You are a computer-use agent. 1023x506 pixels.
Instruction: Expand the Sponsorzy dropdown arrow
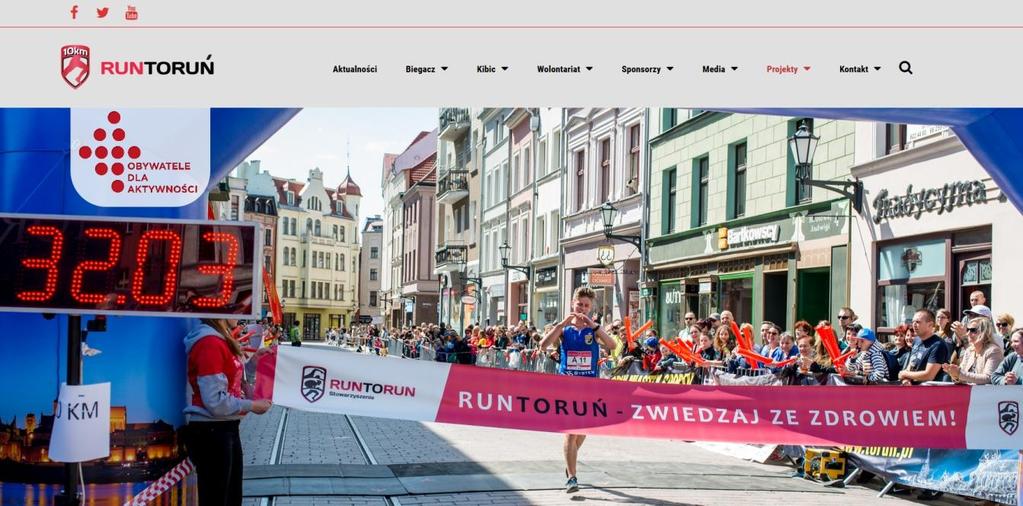coord(670,68)
